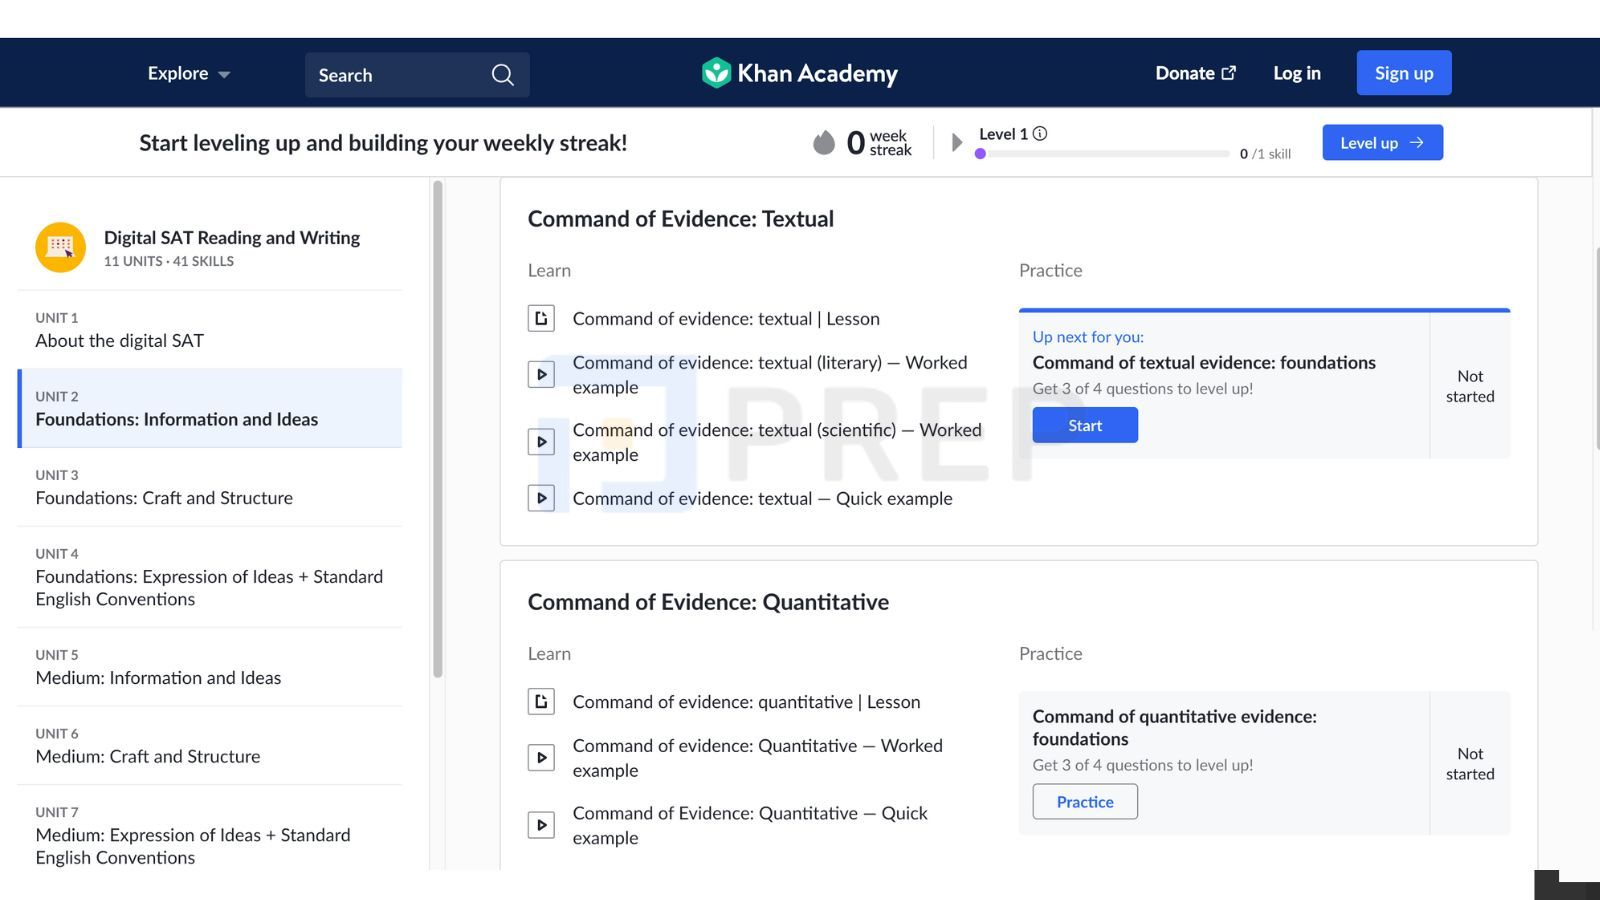Click the Digital SAT course badge icon
The height and width of the screenshot is (900, 1600).
[60, 247]
